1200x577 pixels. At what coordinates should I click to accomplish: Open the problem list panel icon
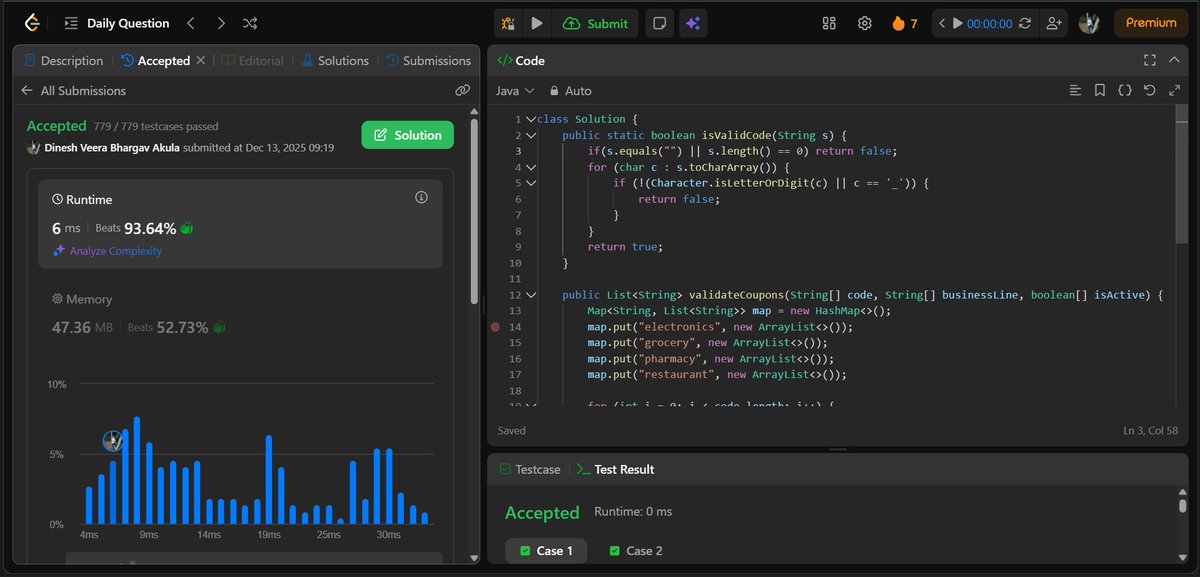[x=71, y=23]
